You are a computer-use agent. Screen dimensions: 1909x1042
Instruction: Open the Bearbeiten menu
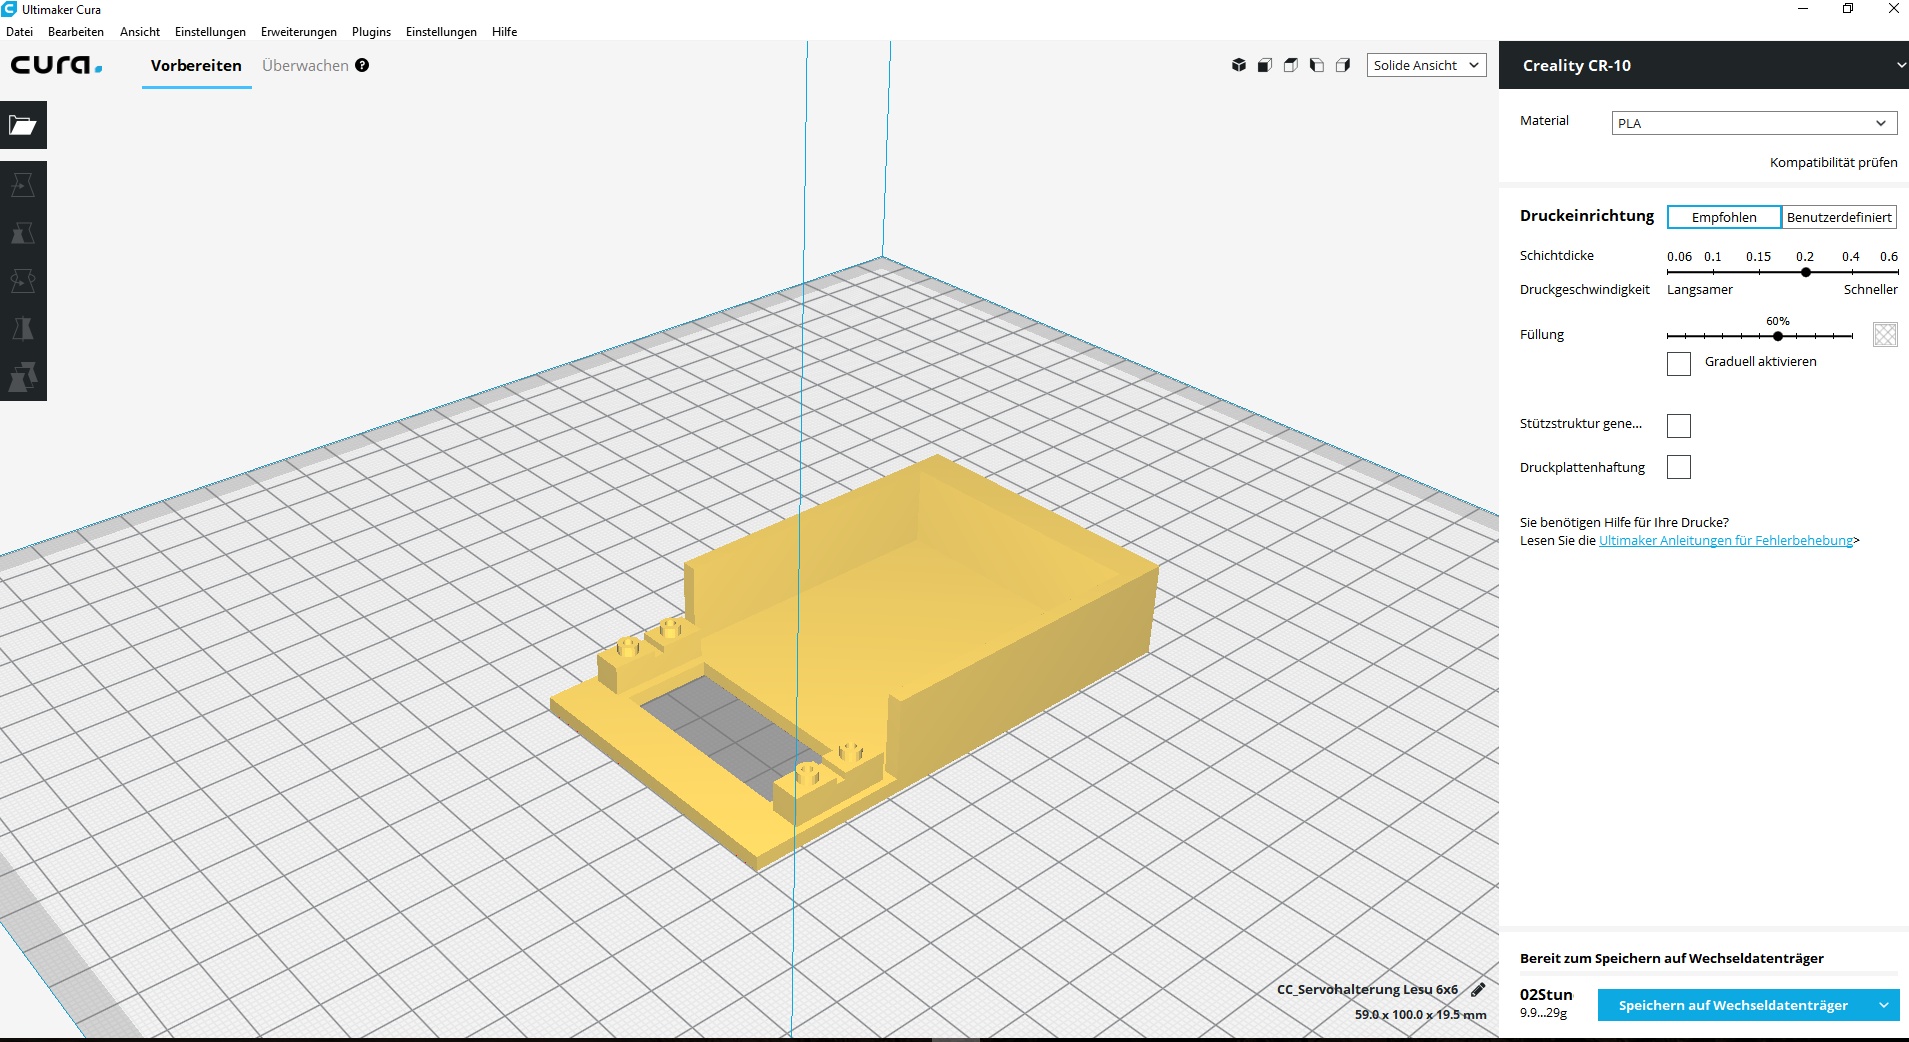(x=76, y=32)
